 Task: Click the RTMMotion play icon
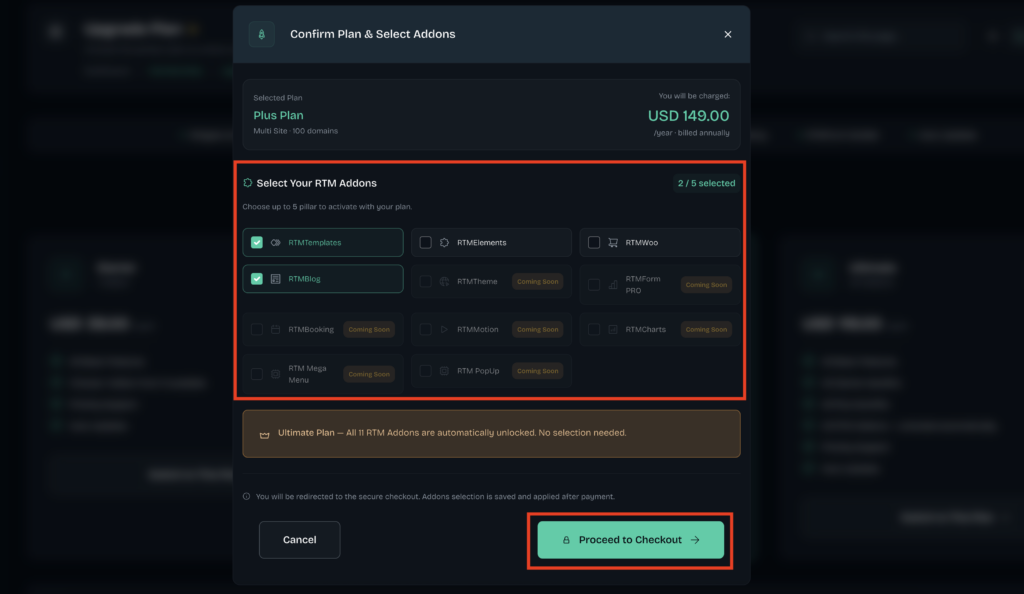pos(444,329)
